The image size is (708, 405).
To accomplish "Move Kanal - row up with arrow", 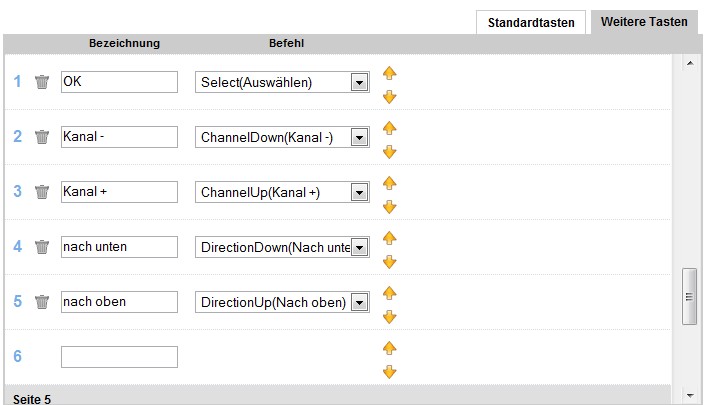I will click(x=390, y=128).
